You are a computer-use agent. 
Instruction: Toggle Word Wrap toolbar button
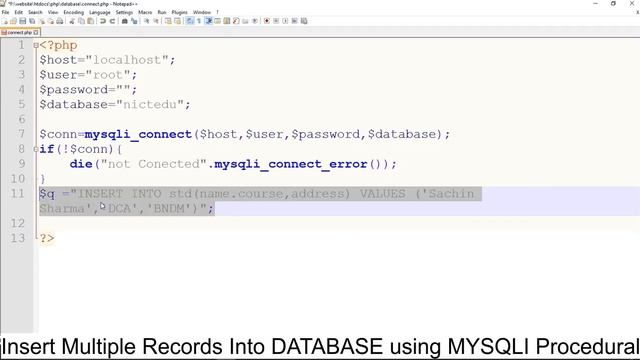click(x=189, y=21)
